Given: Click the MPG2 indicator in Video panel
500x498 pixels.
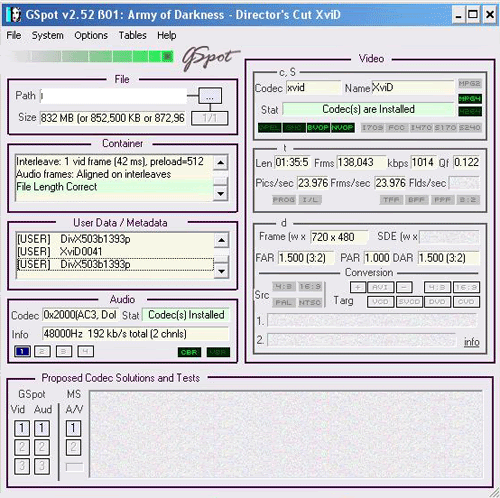Looking at the screenshot, I should (469, 84).
